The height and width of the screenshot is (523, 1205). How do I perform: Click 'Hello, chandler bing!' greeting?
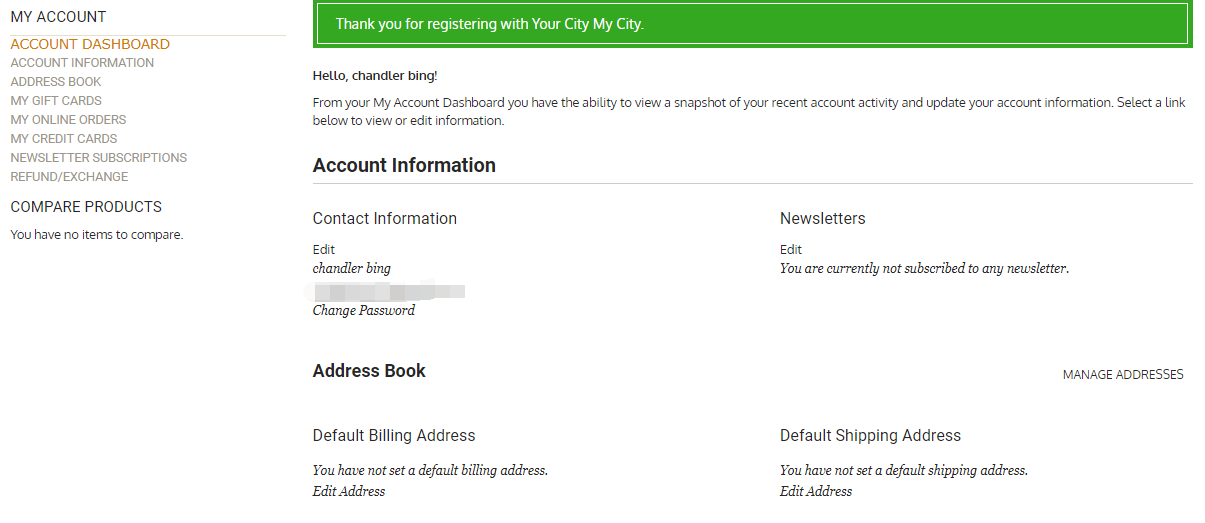pyautogui.click(x=375, y=76)
